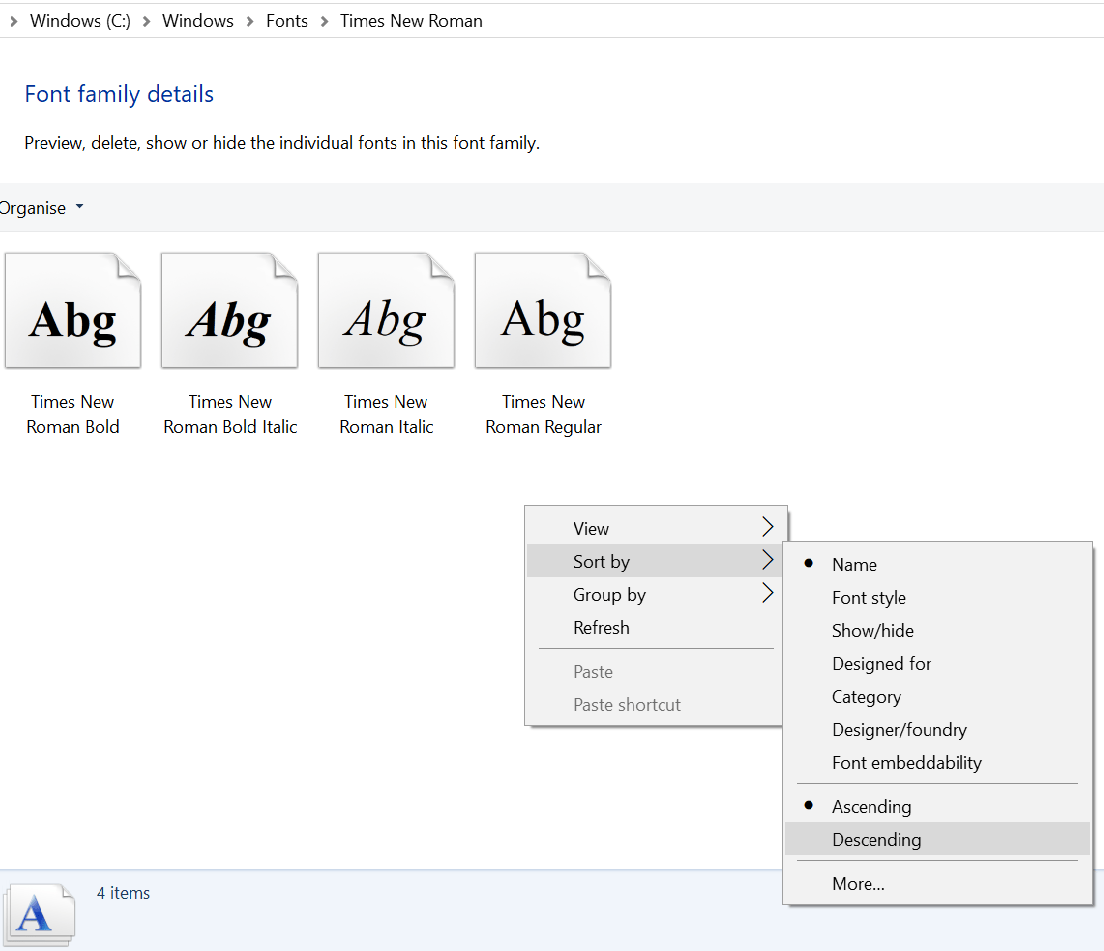Select the Times New Roman Bold Italic icon
1104x951 pixels.
click(x=230, y=311)
